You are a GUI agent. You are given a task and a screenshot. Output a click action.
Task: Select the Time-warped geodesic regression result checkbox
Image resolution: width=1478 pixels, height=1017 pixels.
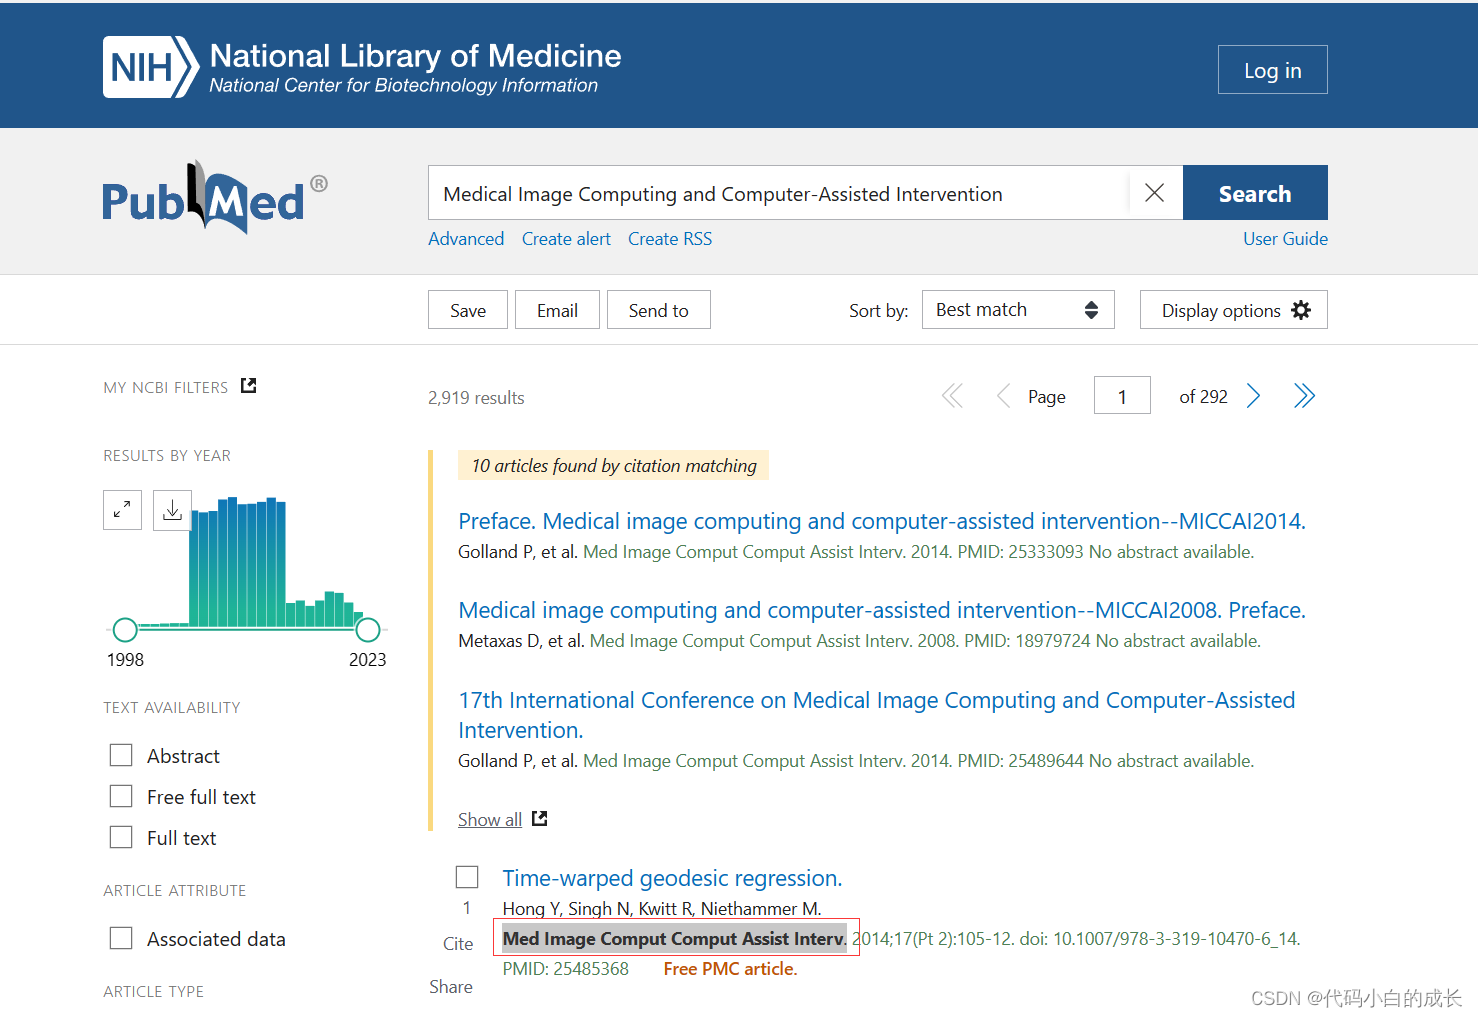pos(467,877)
